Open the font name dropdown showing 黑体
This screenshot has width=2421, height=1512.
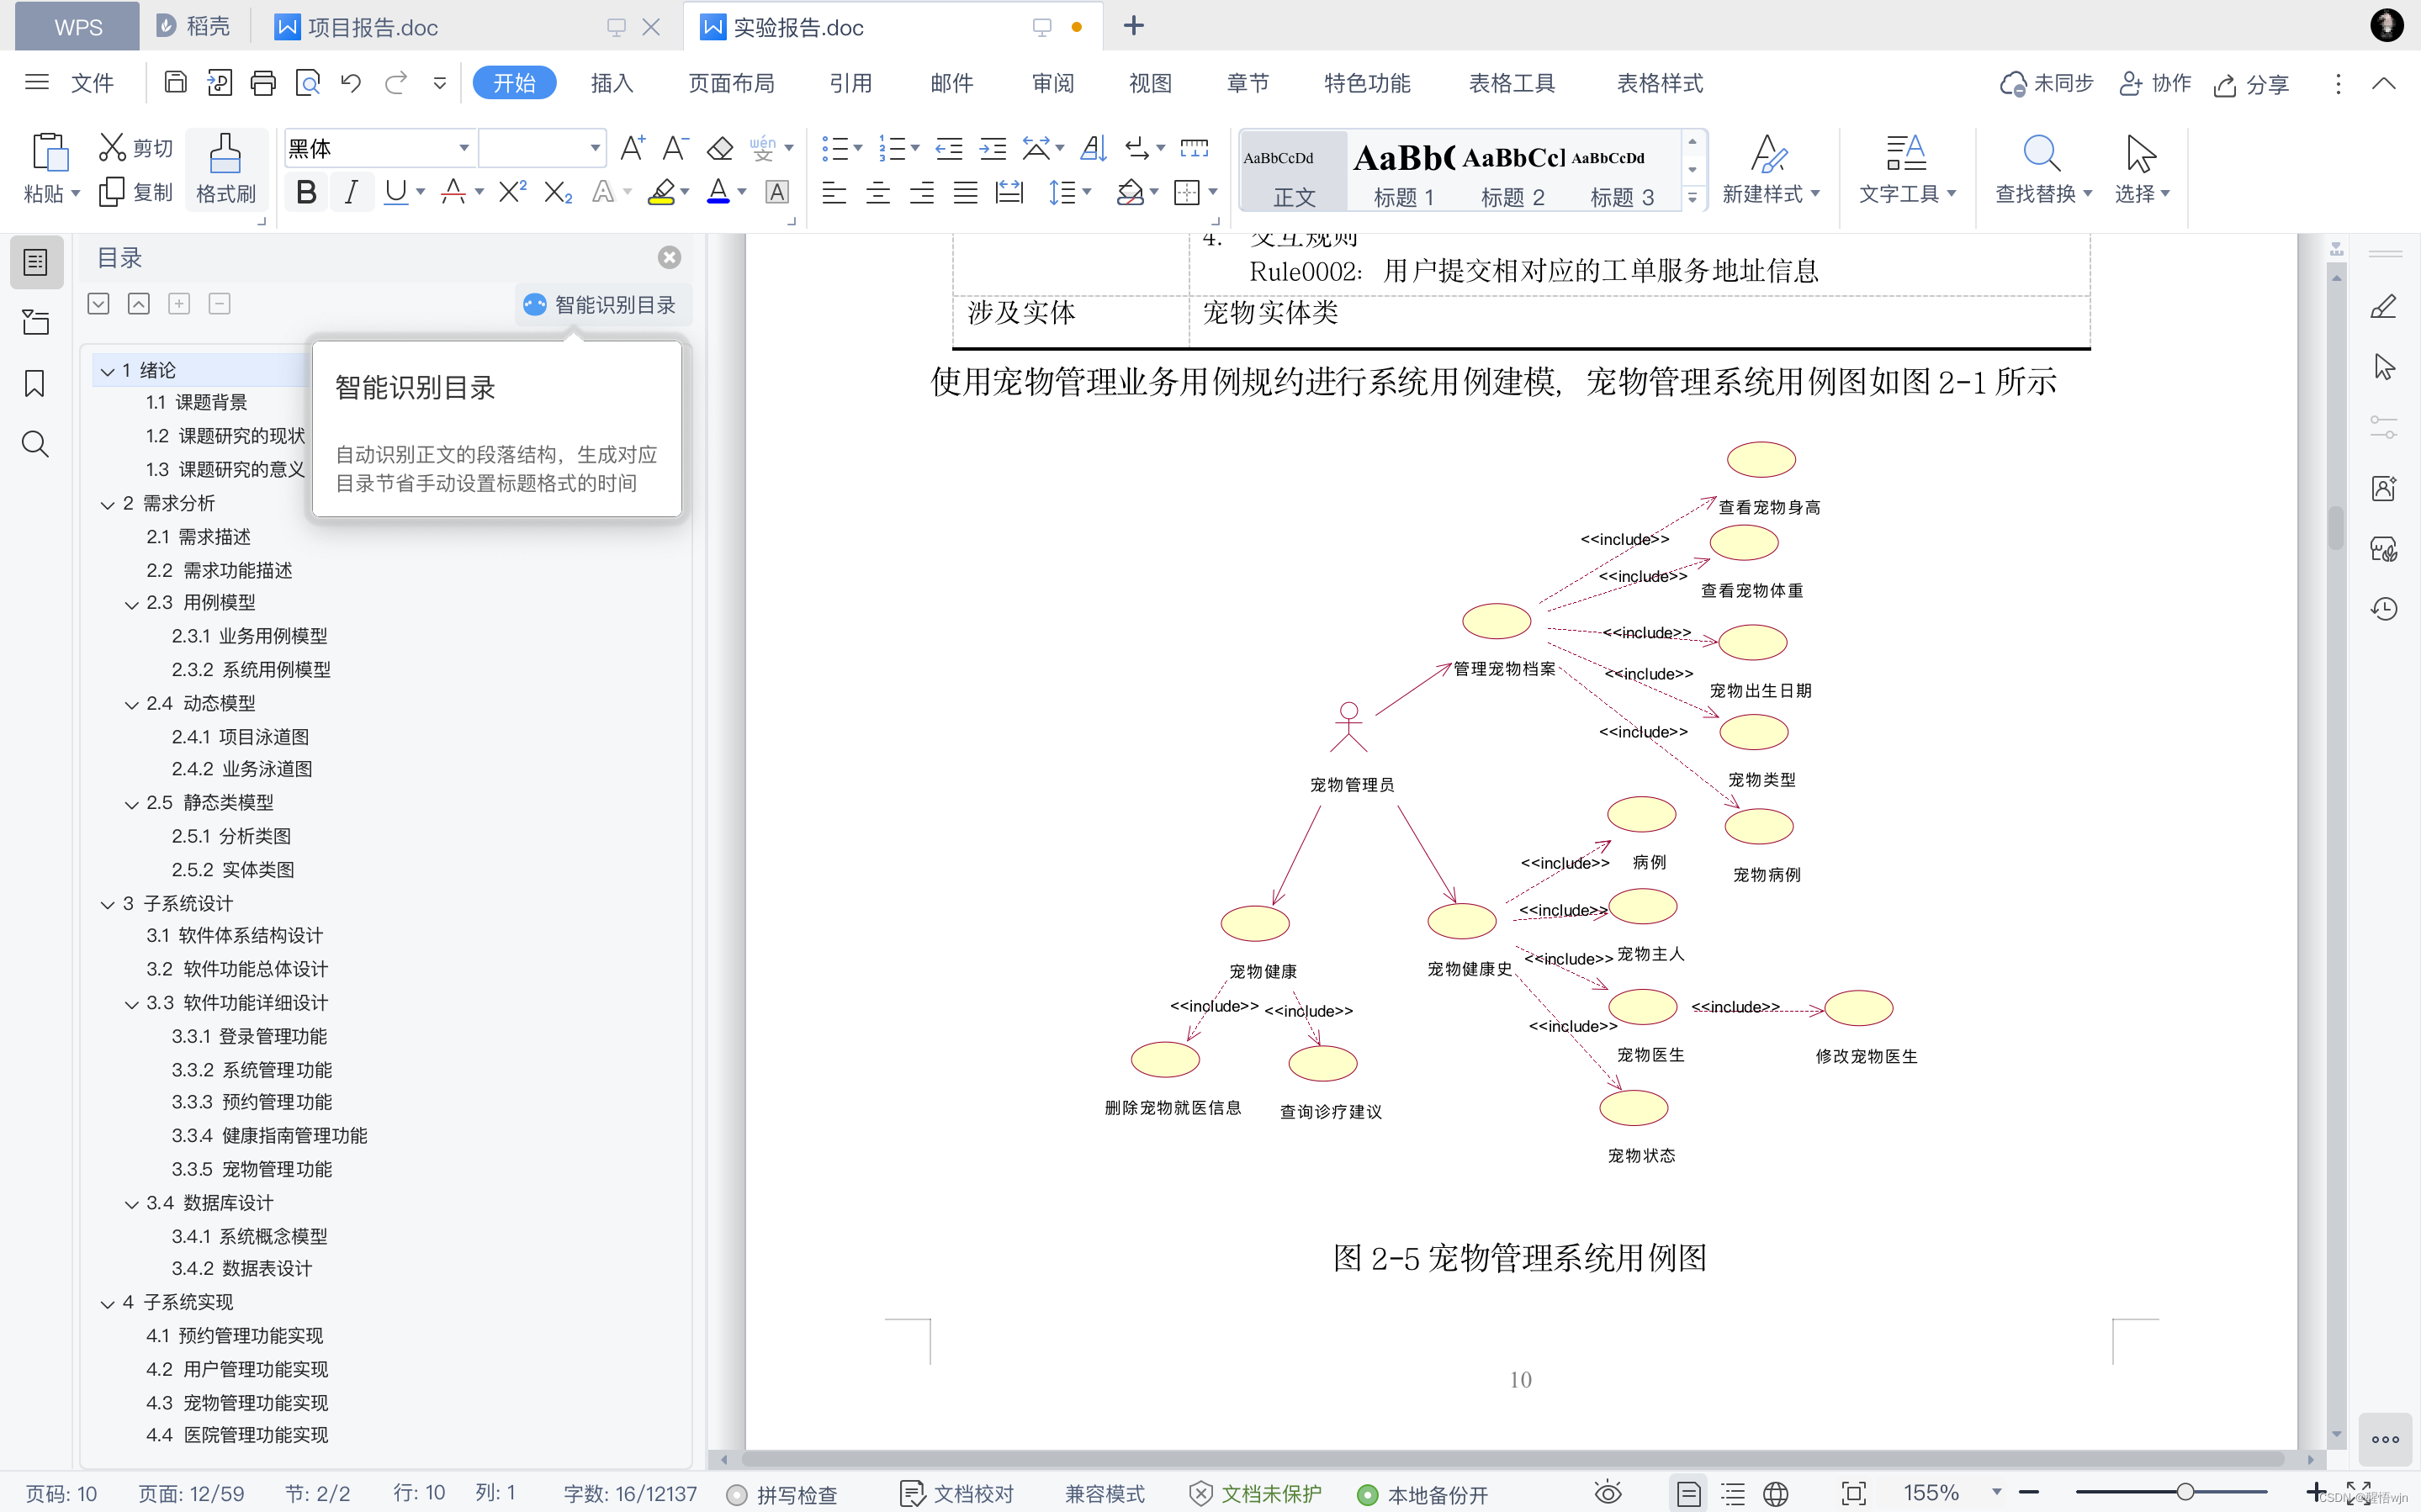(x=464, y=149)
